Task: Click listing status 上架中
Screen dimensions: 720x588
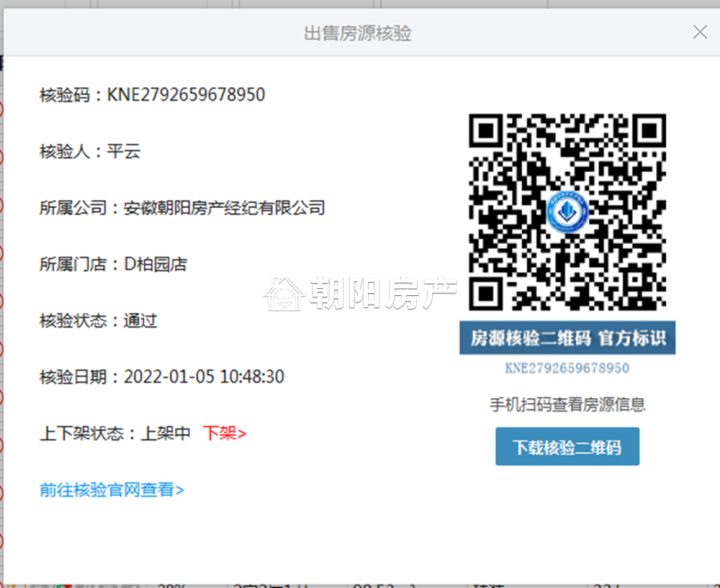Action: tap(165, 433)
